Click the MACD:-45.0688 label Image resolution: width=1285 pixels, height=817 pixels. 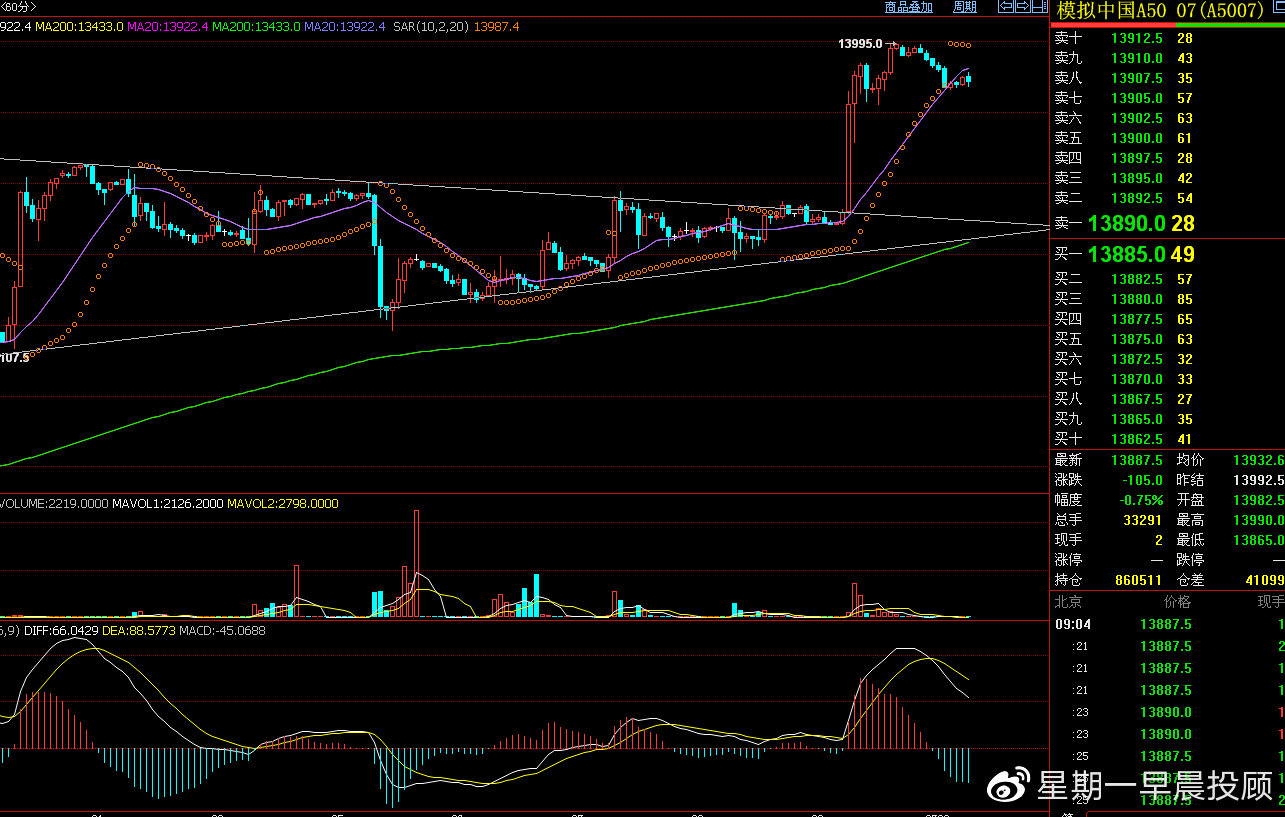(223, 630)
